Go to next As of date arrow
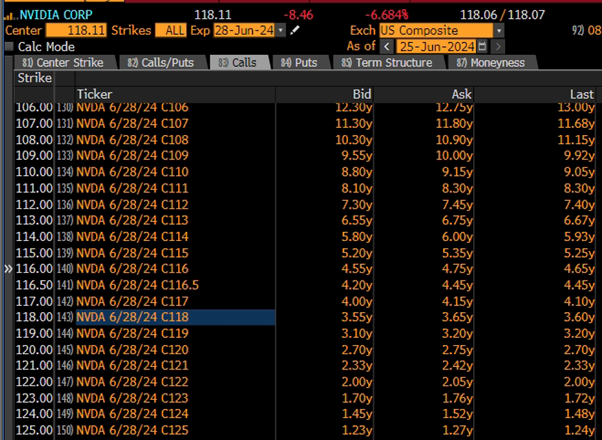This screenshot has height=440, width=602. coord(498,47)
